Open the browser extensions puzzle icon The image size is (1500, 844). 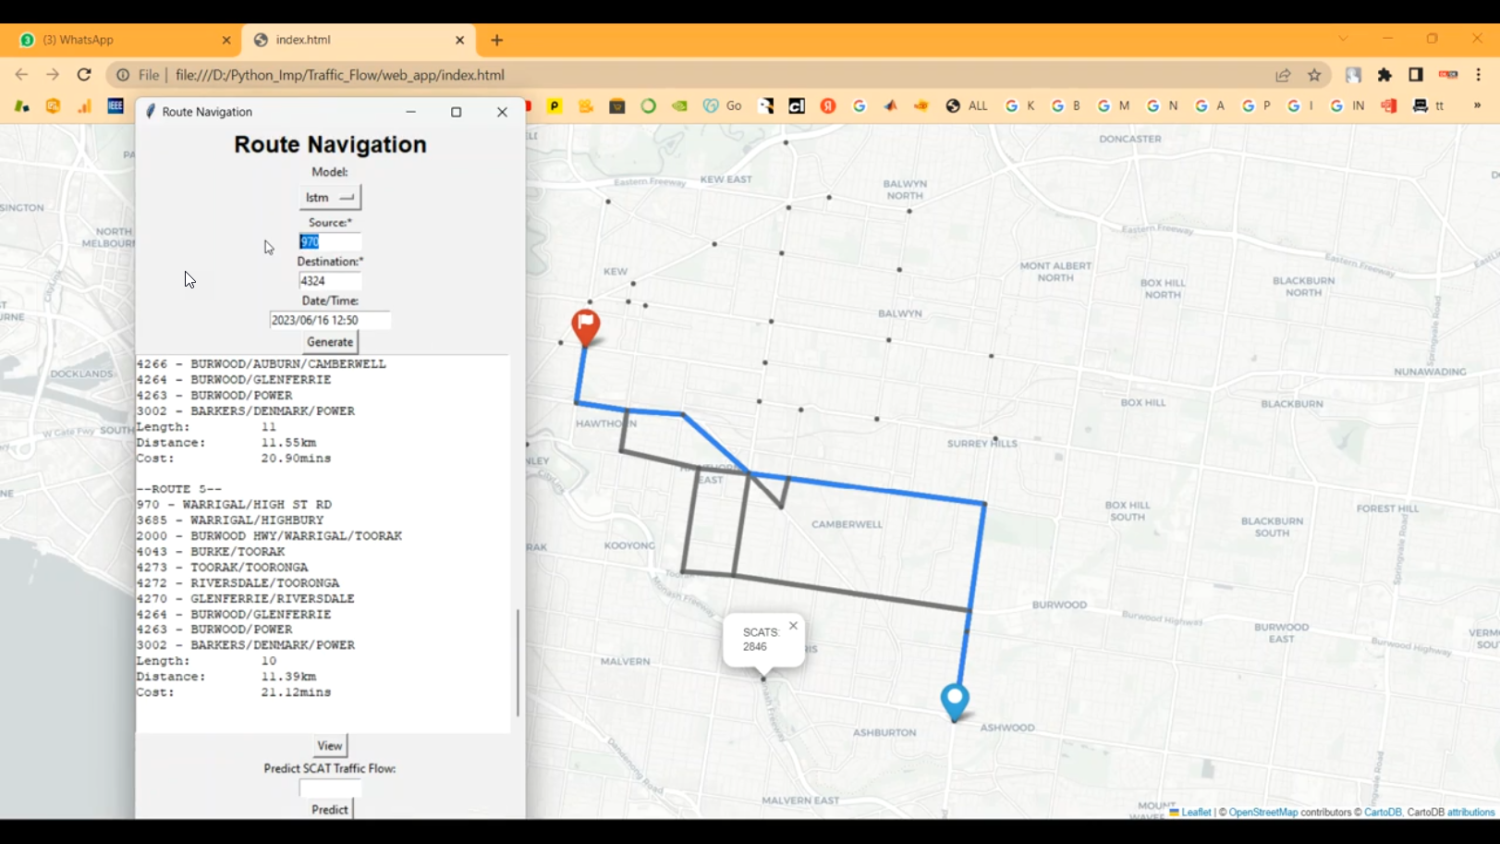pyautogui.click(x=1384, y=75)
